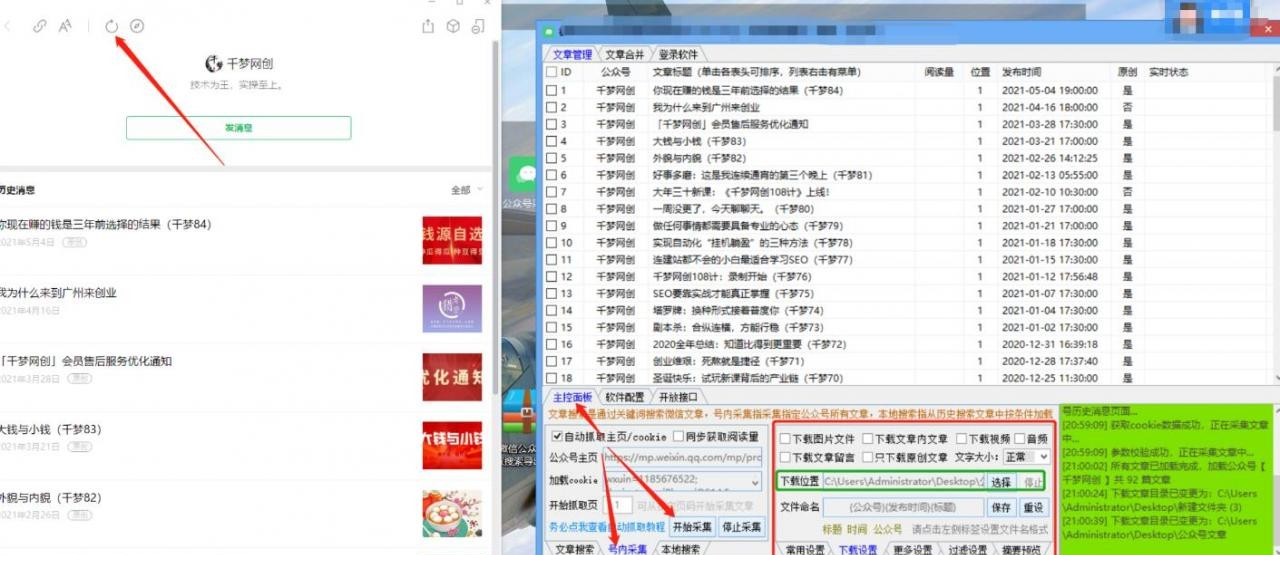Click the rightmost toolbar icon beside the cube

479,26
